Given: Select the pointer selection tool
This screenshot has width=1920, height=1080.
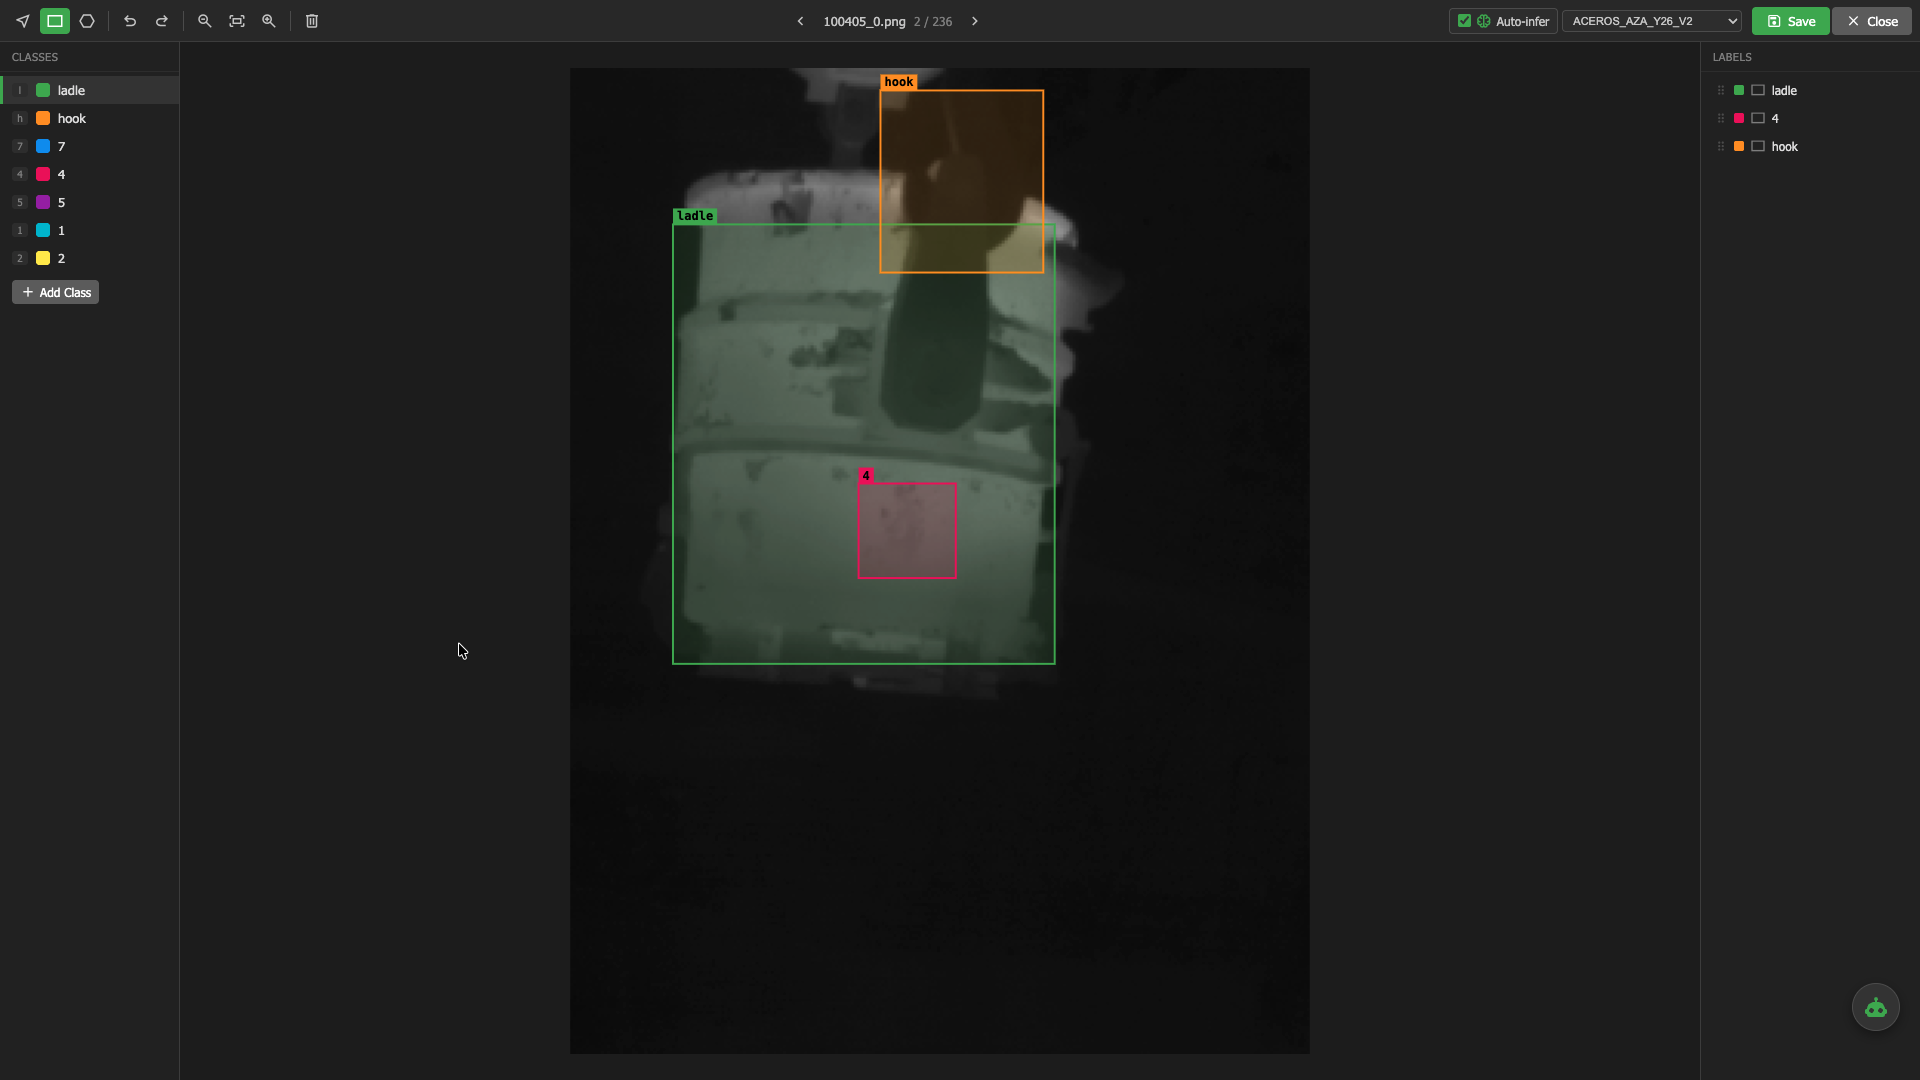Looking at the screenshot, I should [23, 21].
